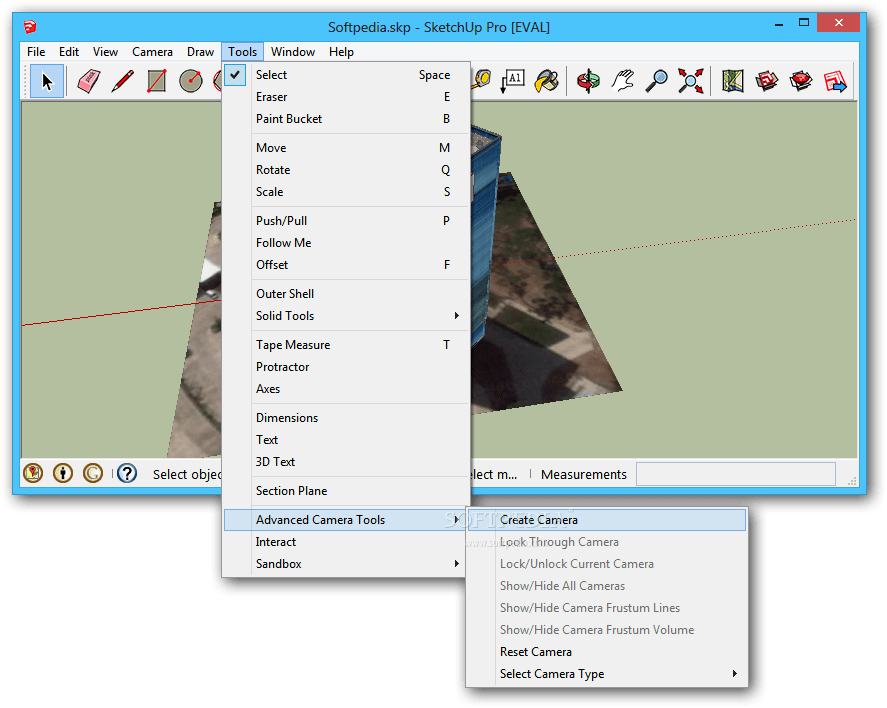Screen dimensions: 887x708
Task: Pick the Paint Bucket toolbar icon
Action: pyautogui.click(x=546, y=81)
